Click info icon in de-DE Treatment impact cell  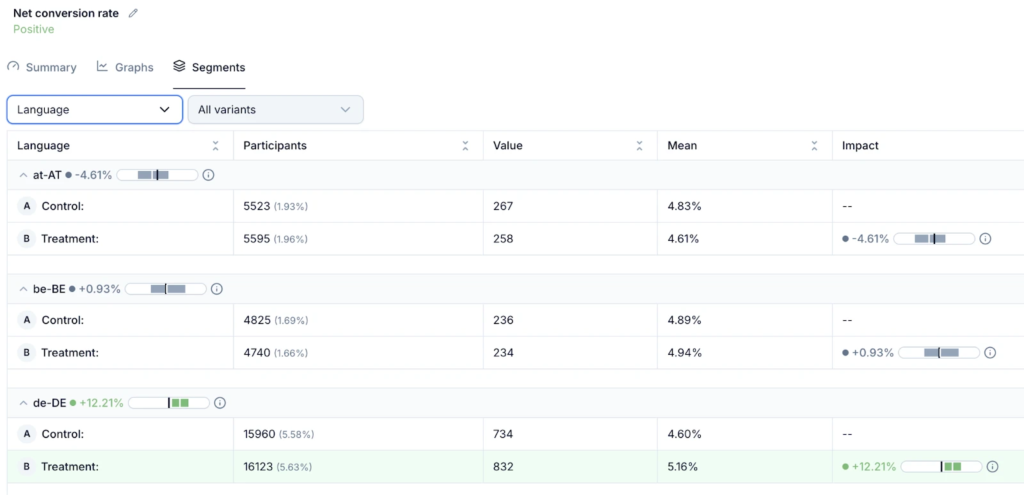click(x=993, y=467)
